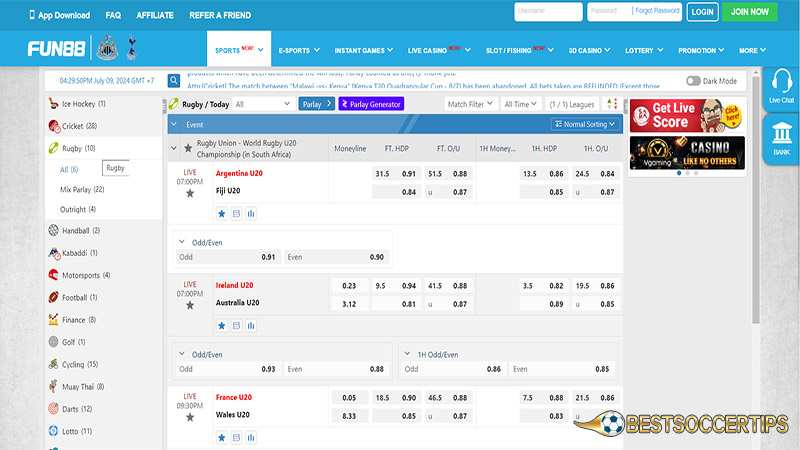The width and height of the screenshot is (800, 450).
Task: Click the Kabaddi sport icon
Action: click(54, 253)
